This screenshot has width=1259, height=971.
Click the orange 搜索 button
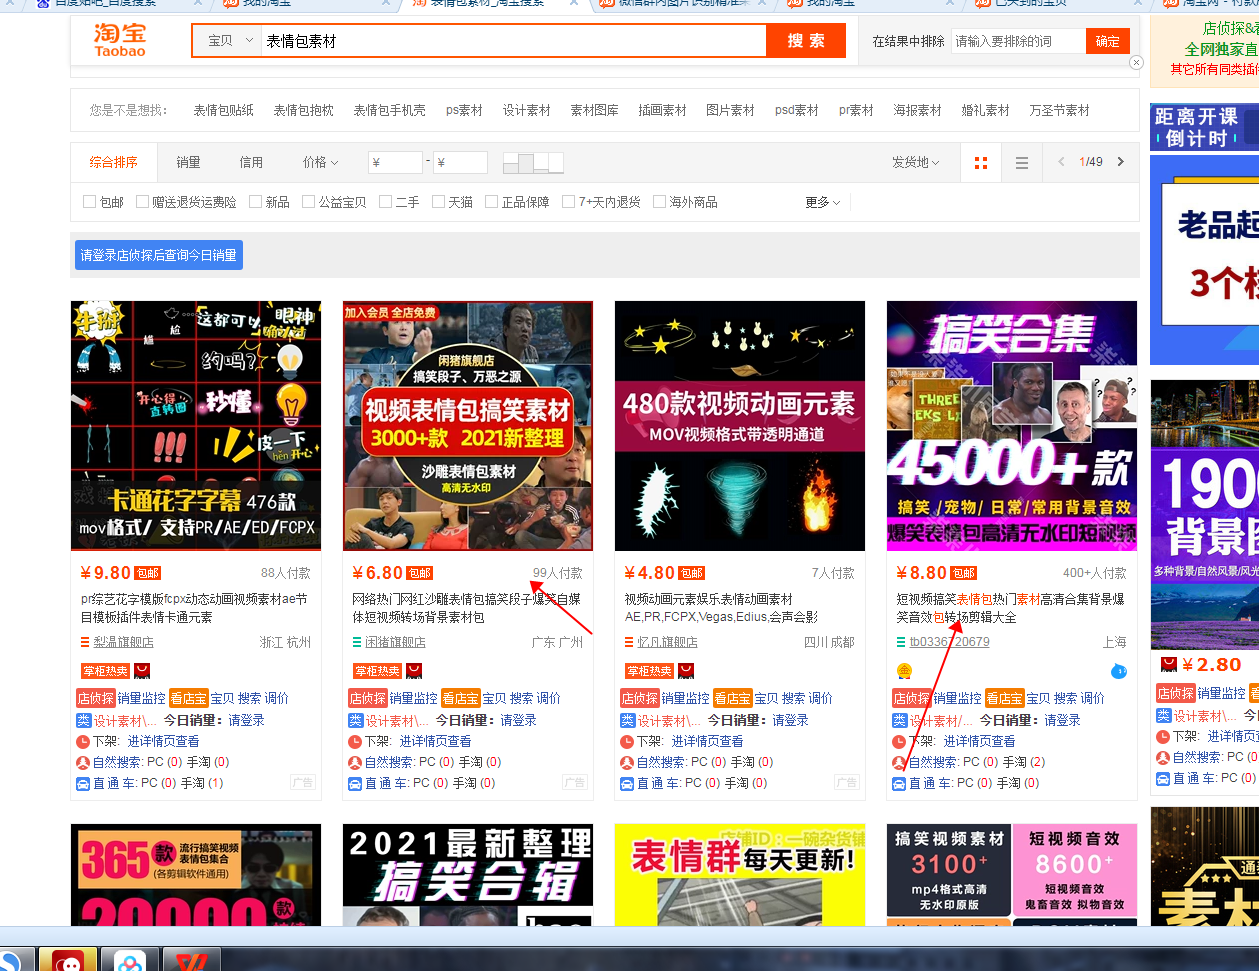806,41
